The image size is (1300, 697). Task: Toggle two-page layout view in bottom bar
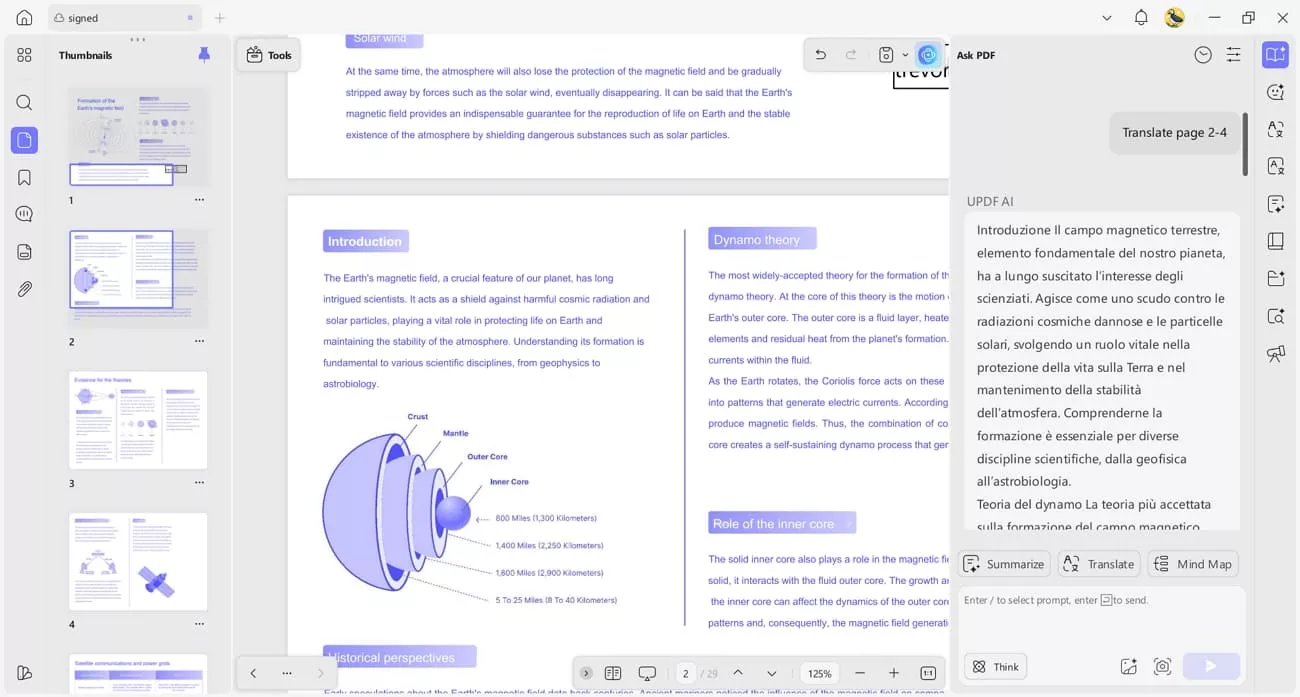click(x=613, y=673)
